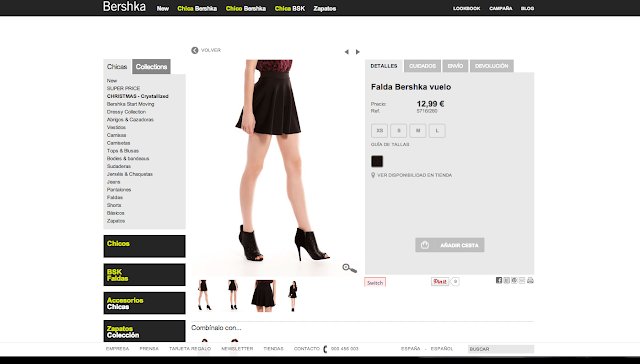Switch to the Cuidados tab

[x=422, y=66]
